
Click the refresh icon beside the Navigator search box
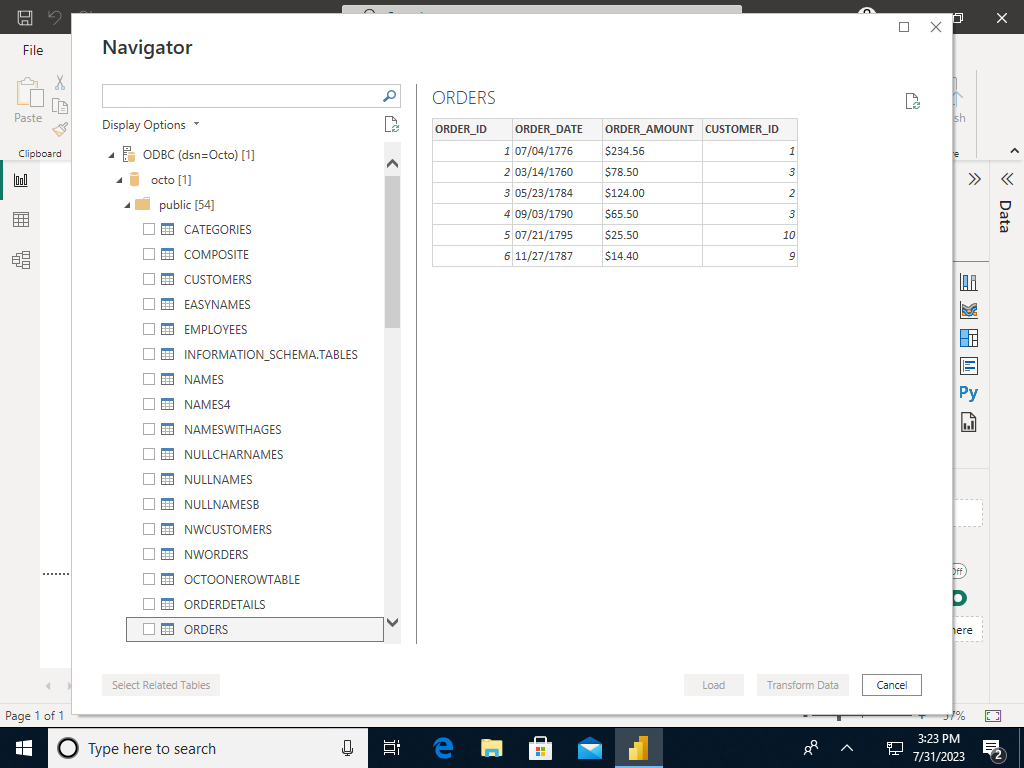[391, 124]
